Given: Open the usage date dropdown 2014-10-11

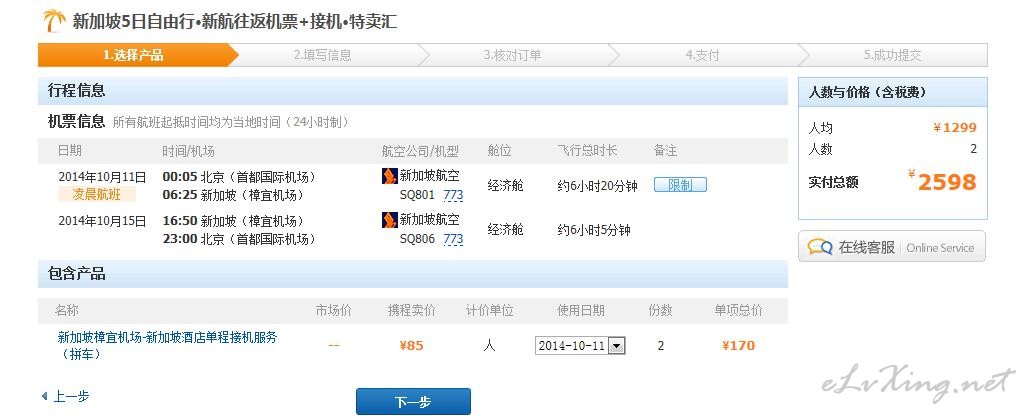Looking at the screenshot, I should 580,346.
